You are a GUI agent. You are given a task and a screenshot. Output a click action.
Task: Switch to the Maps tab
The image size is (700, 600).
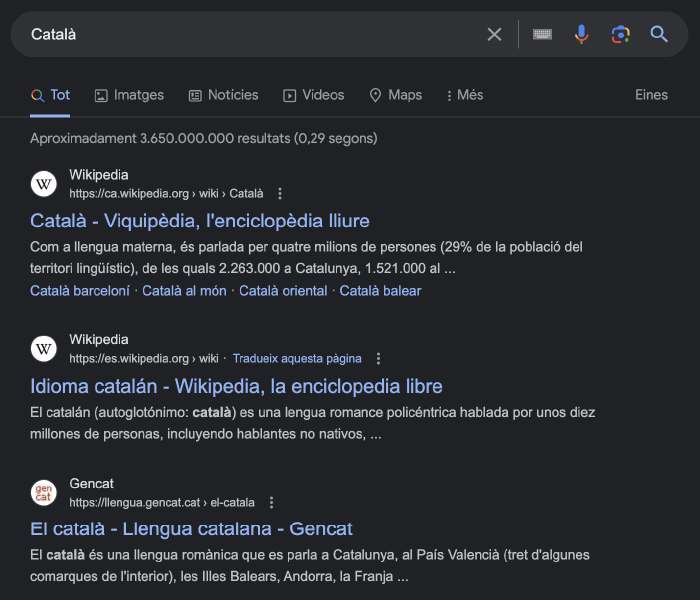click(396, 95)
